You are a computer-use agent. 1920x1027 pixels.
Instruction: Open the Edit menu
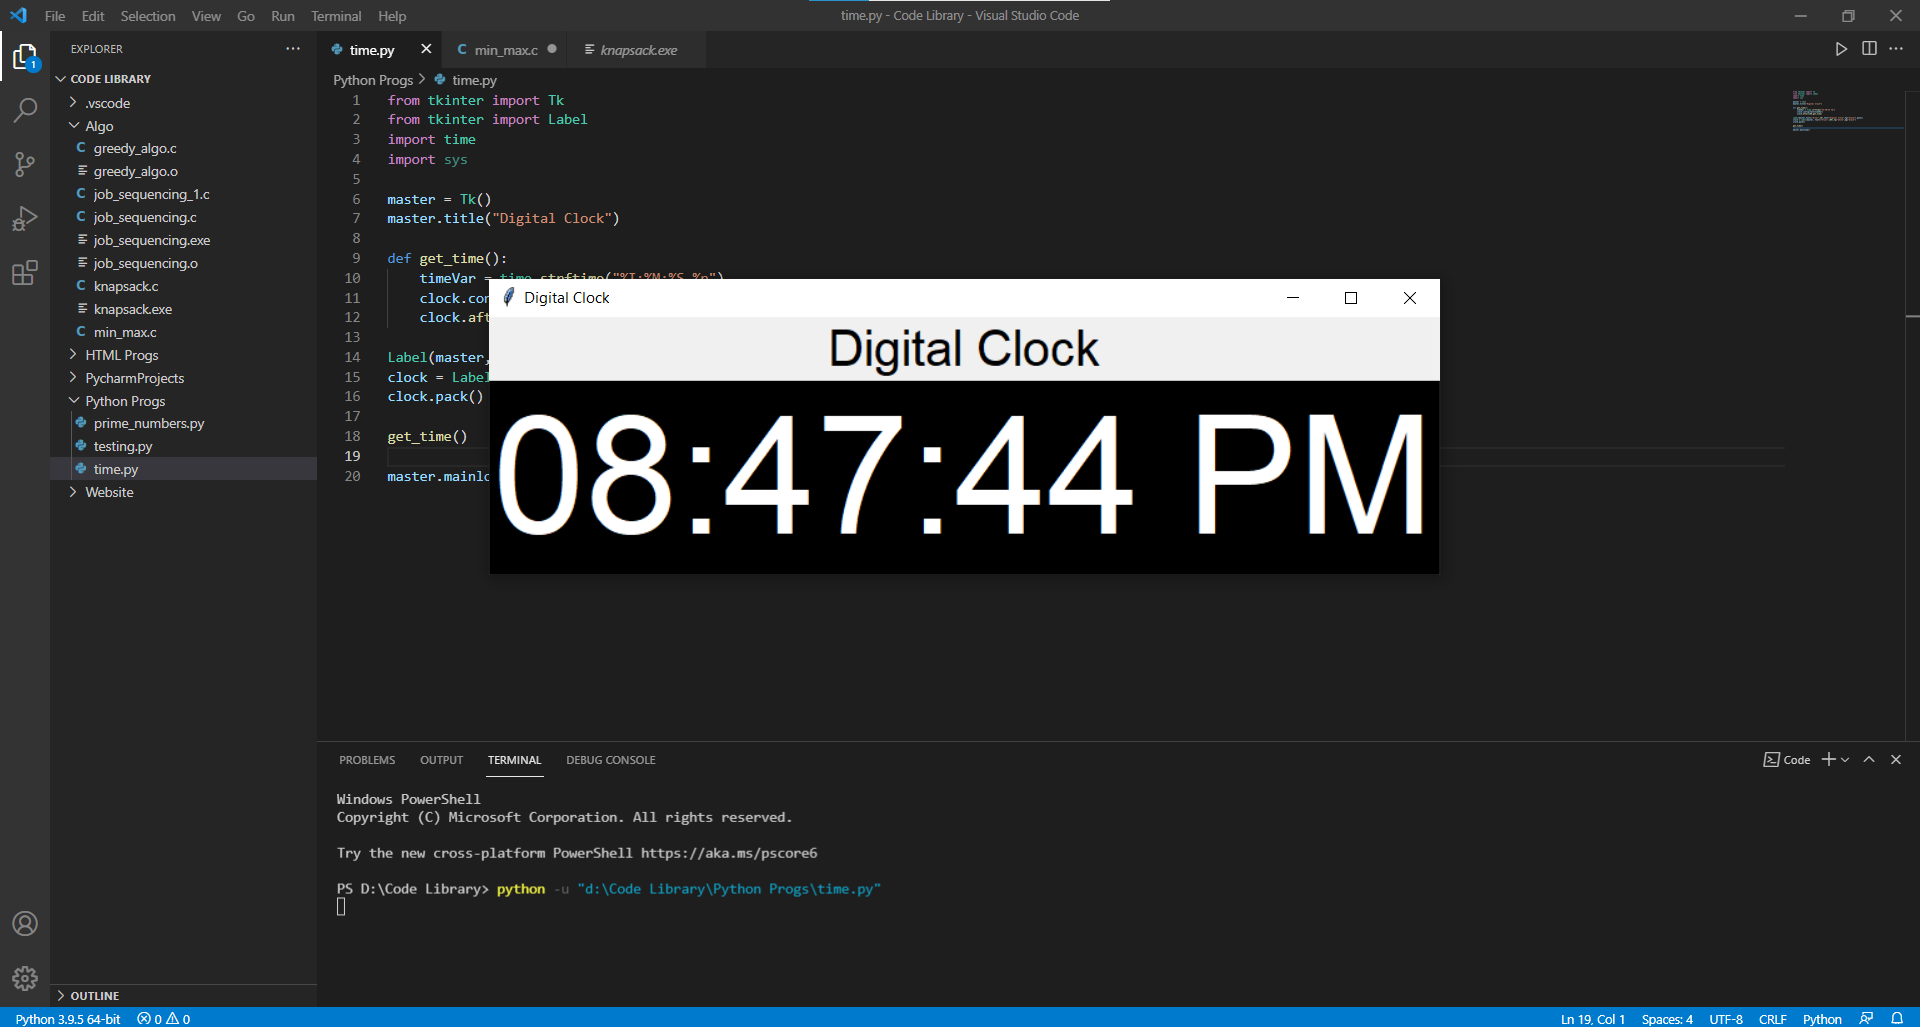click(93, 16)
